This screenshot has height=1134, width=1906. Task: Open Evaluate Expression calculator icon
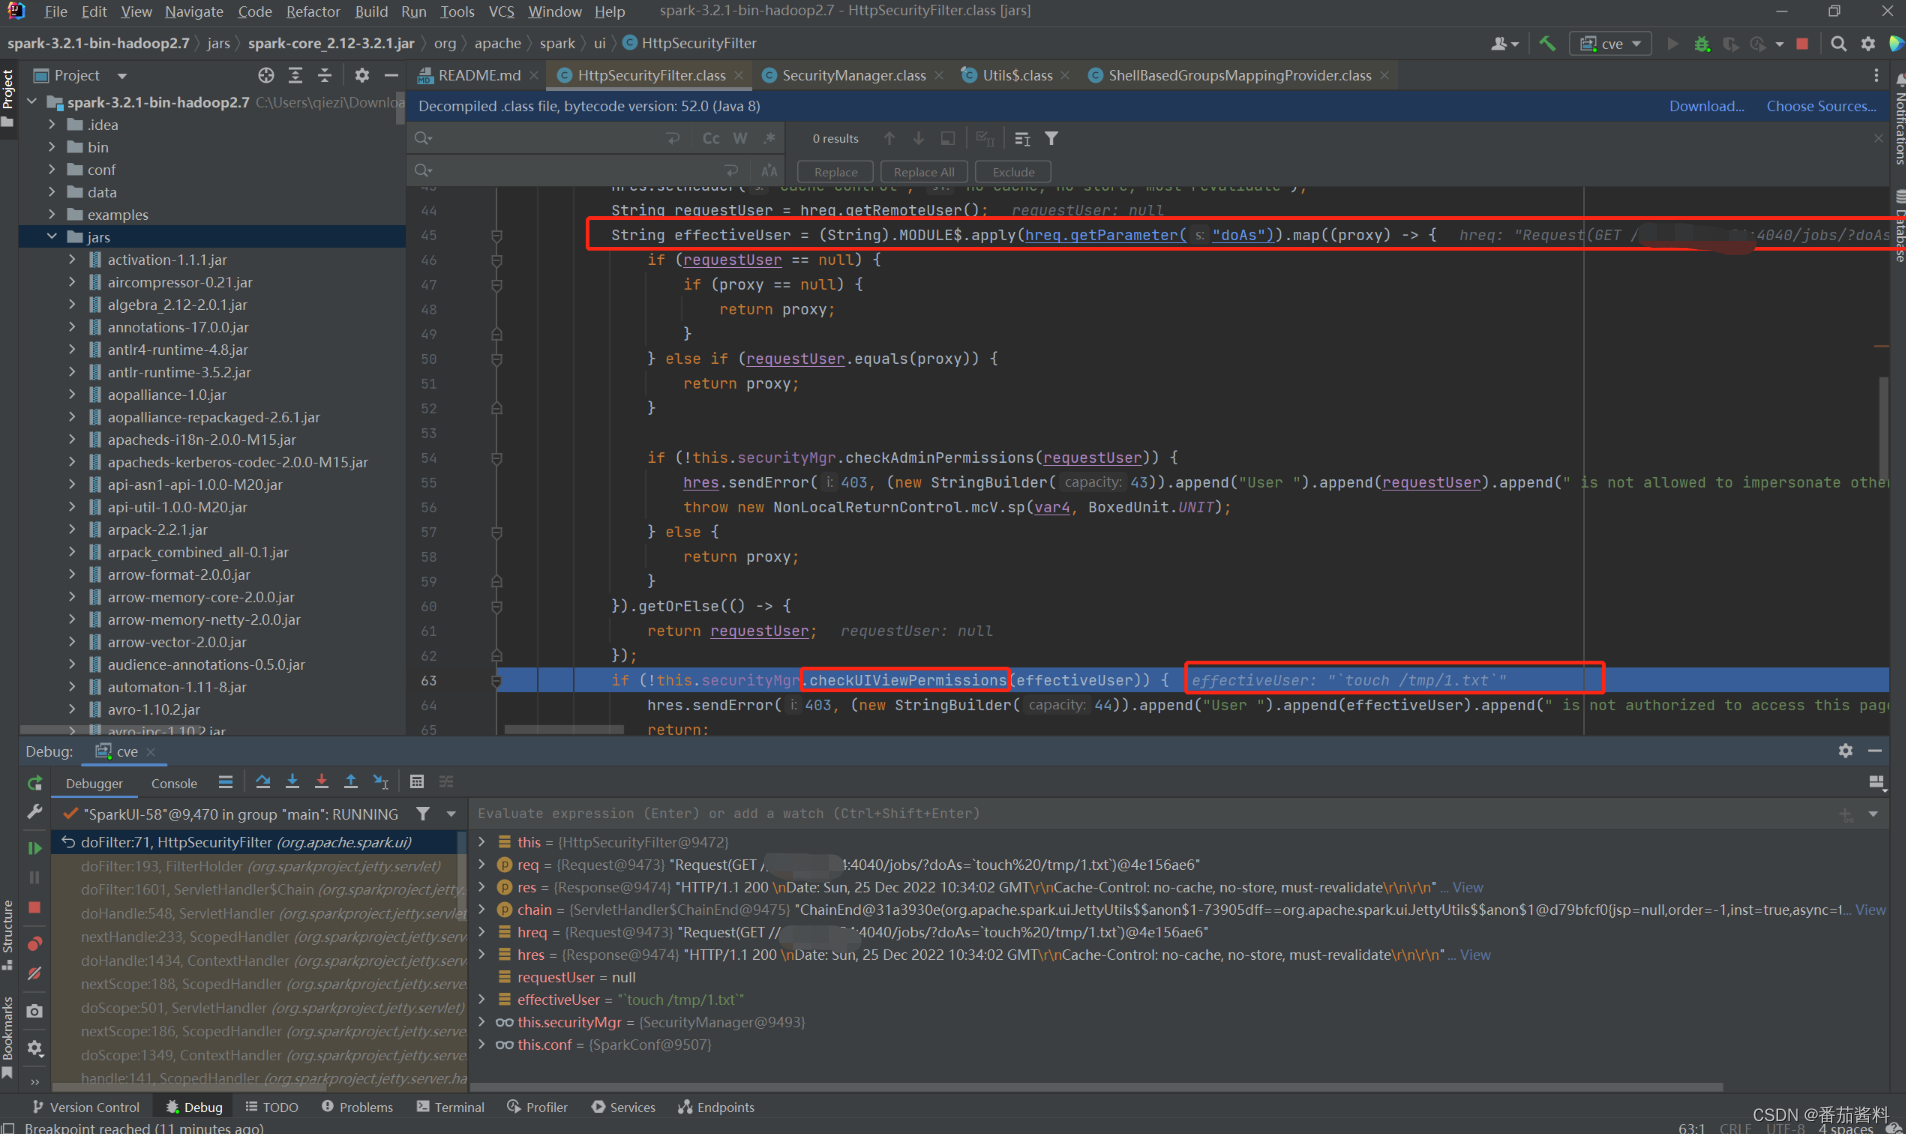pyautogui.click(x=417, y=782)
